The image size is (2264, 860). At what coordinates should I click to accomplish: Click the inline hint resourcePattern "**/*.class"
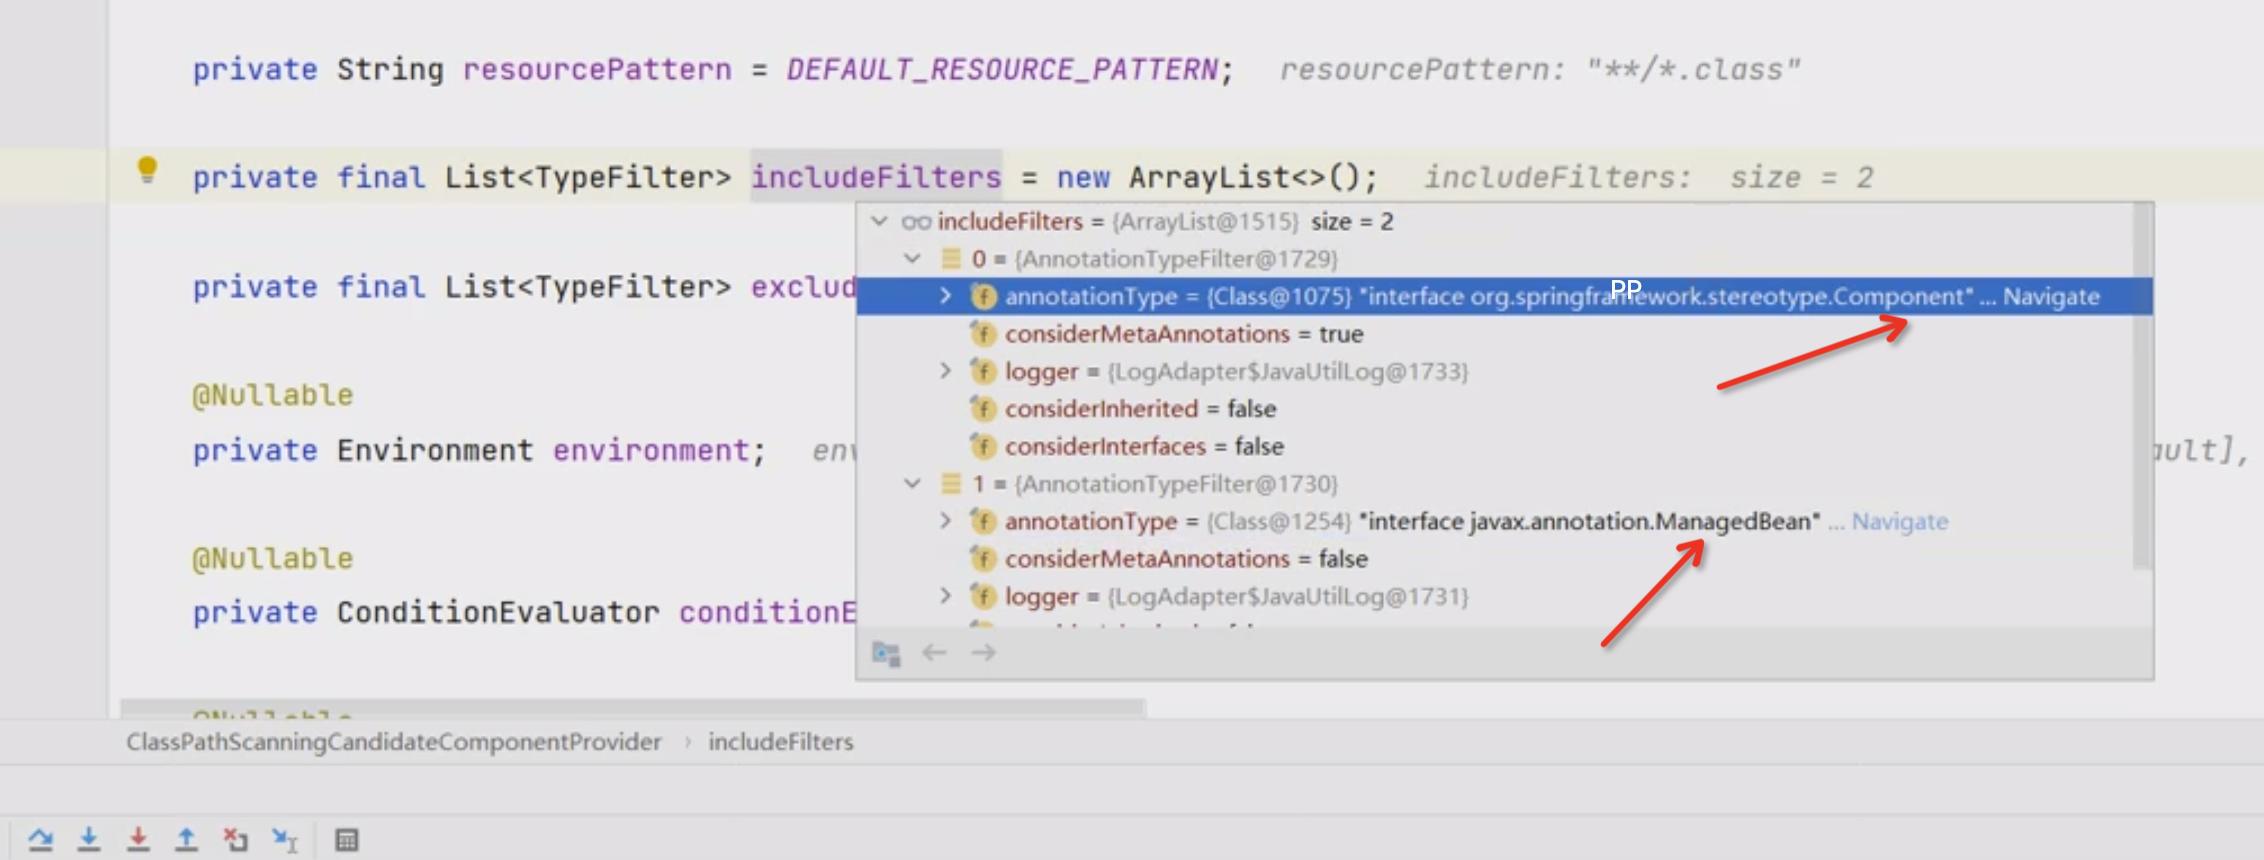1540,70
